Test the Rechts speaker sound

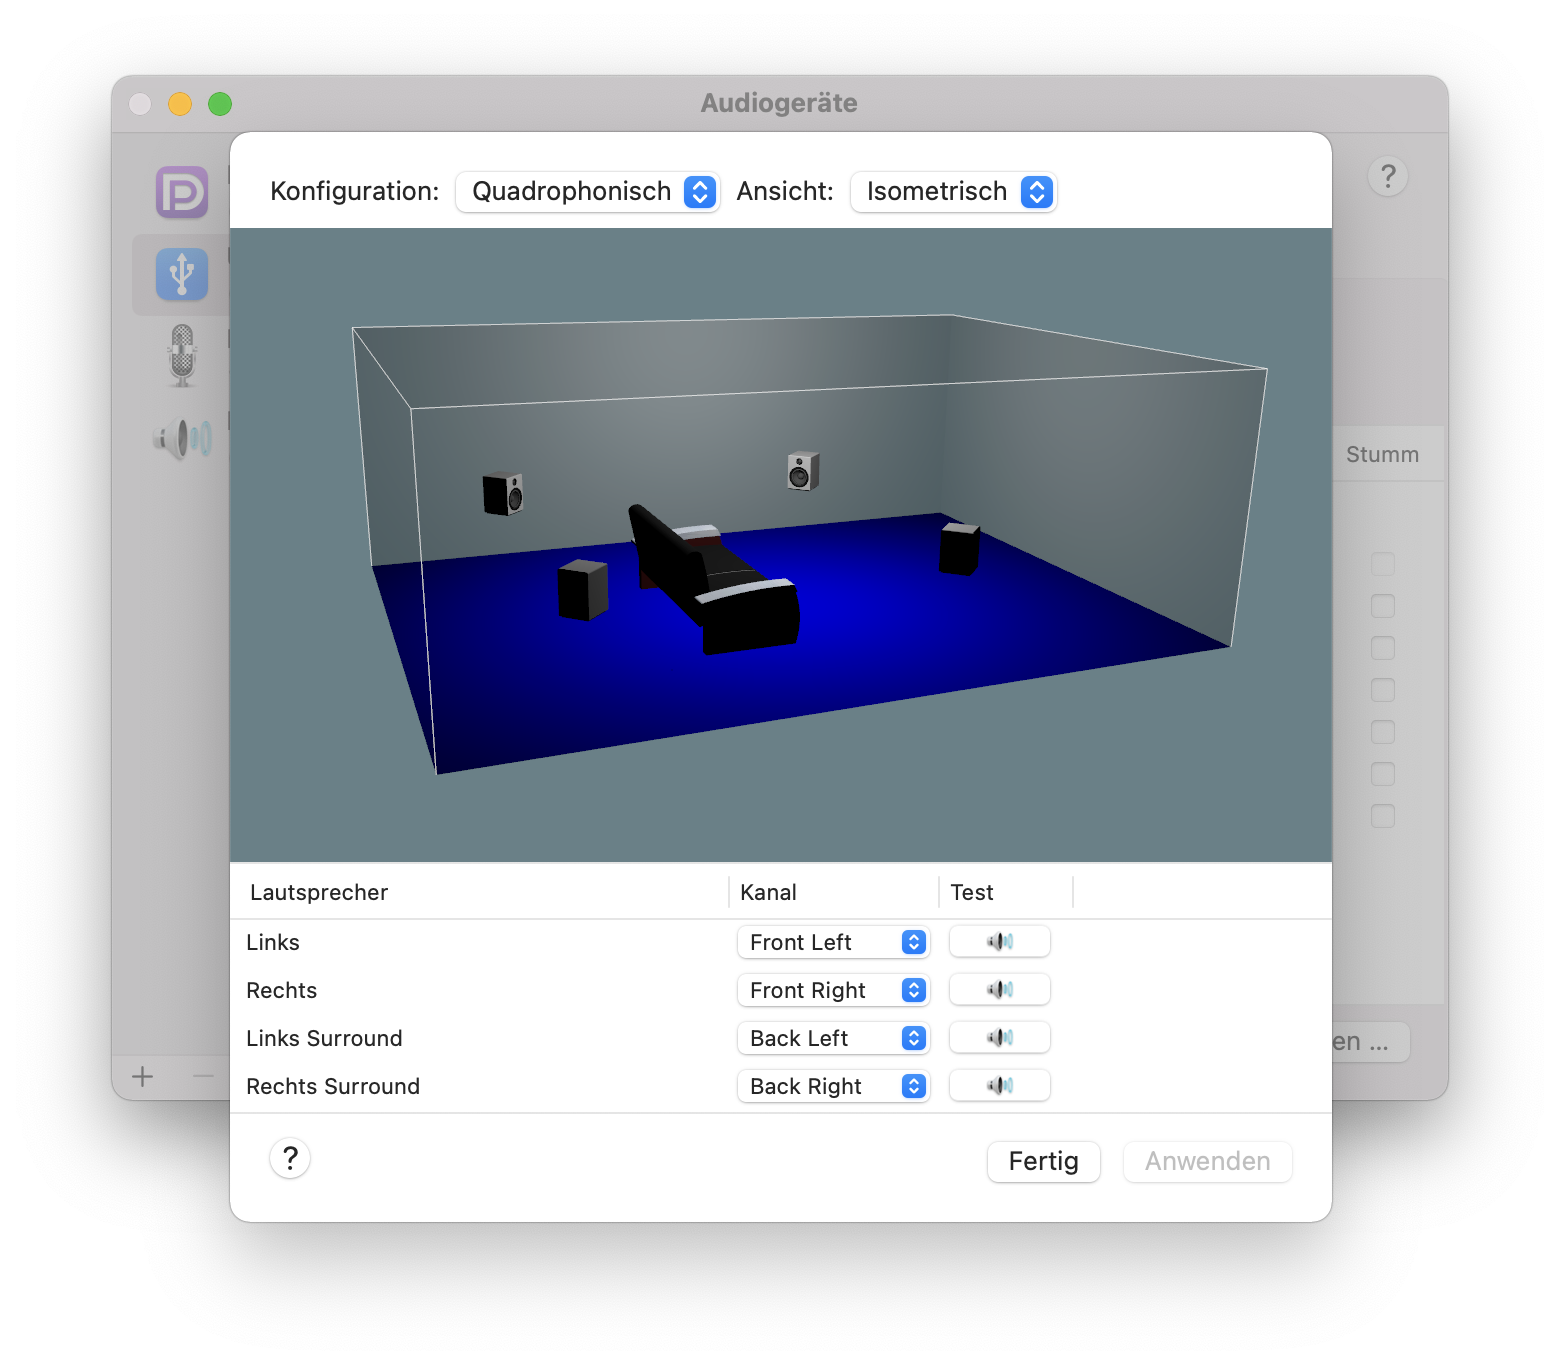coord(999,990)
